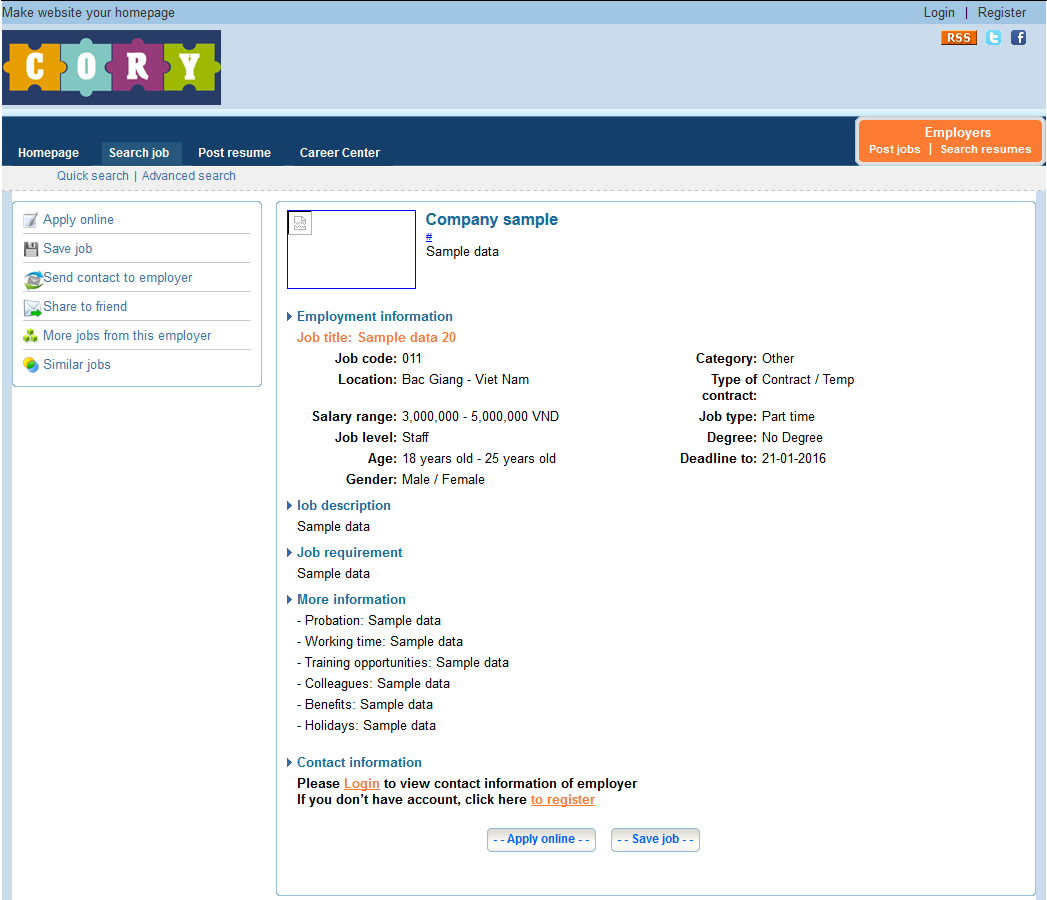
Task: Open the Twitter share icon
Action: (x=993, y=37)
